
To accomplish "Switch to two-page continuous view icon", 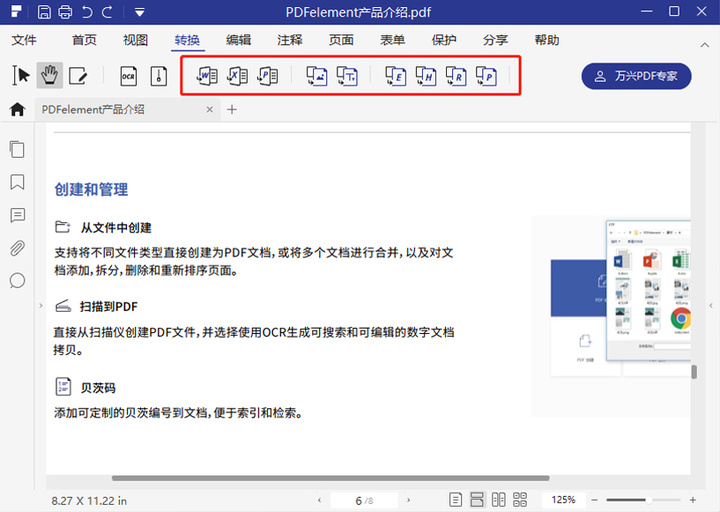I will 520,500.
